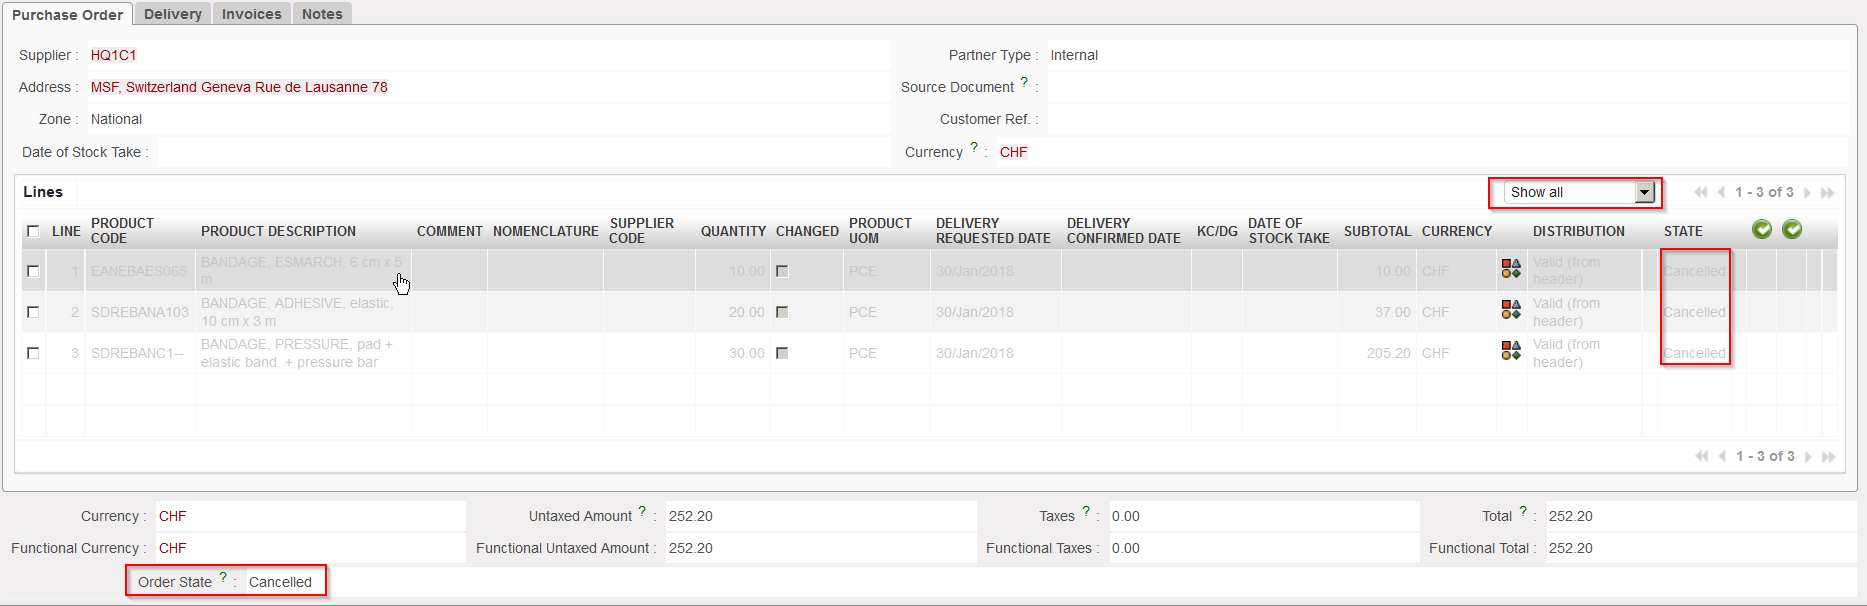Click help icon next to Untaxed Amount
Viewport: 1867px width, 606px height.
(x=642, y=512)
